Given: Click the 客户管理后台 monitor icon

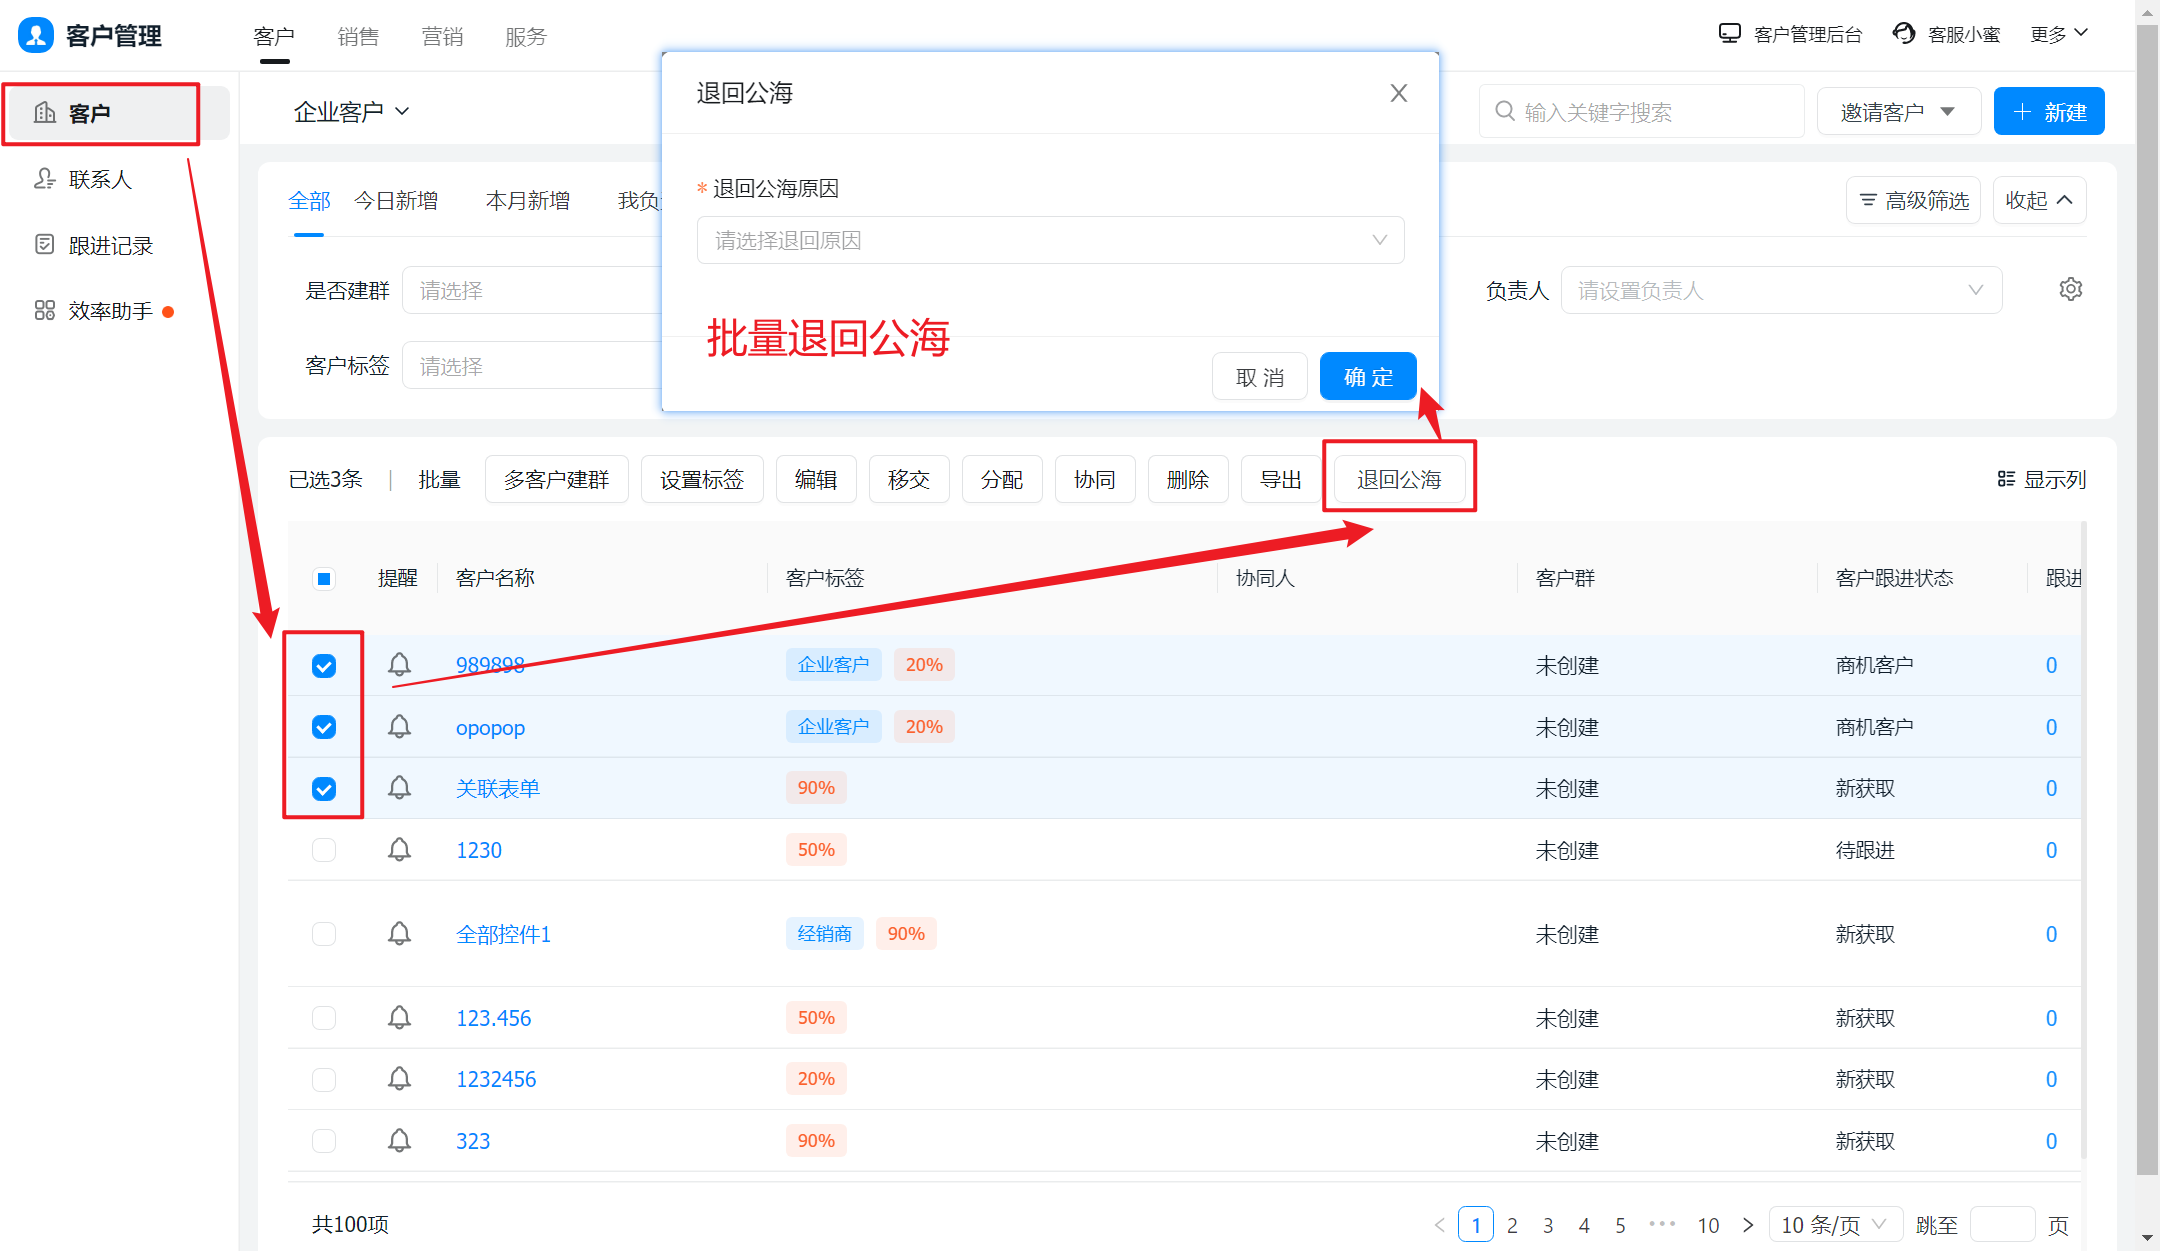Looking at the screenshot, I should [1729, 34].
